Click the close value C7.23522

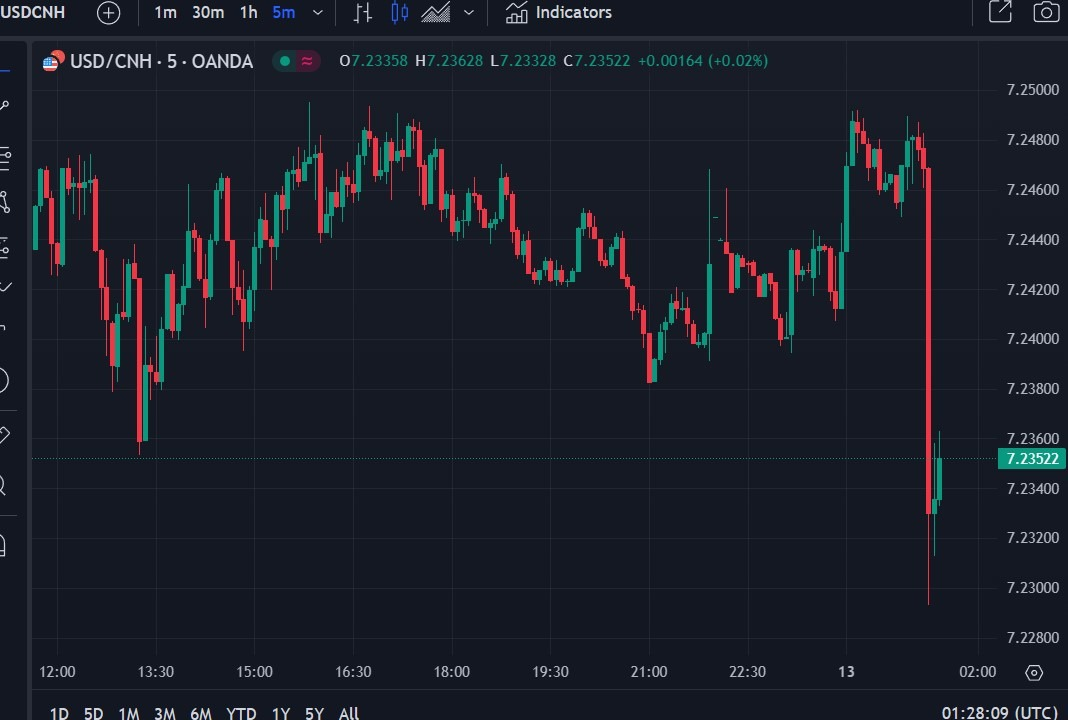(597, 61)
